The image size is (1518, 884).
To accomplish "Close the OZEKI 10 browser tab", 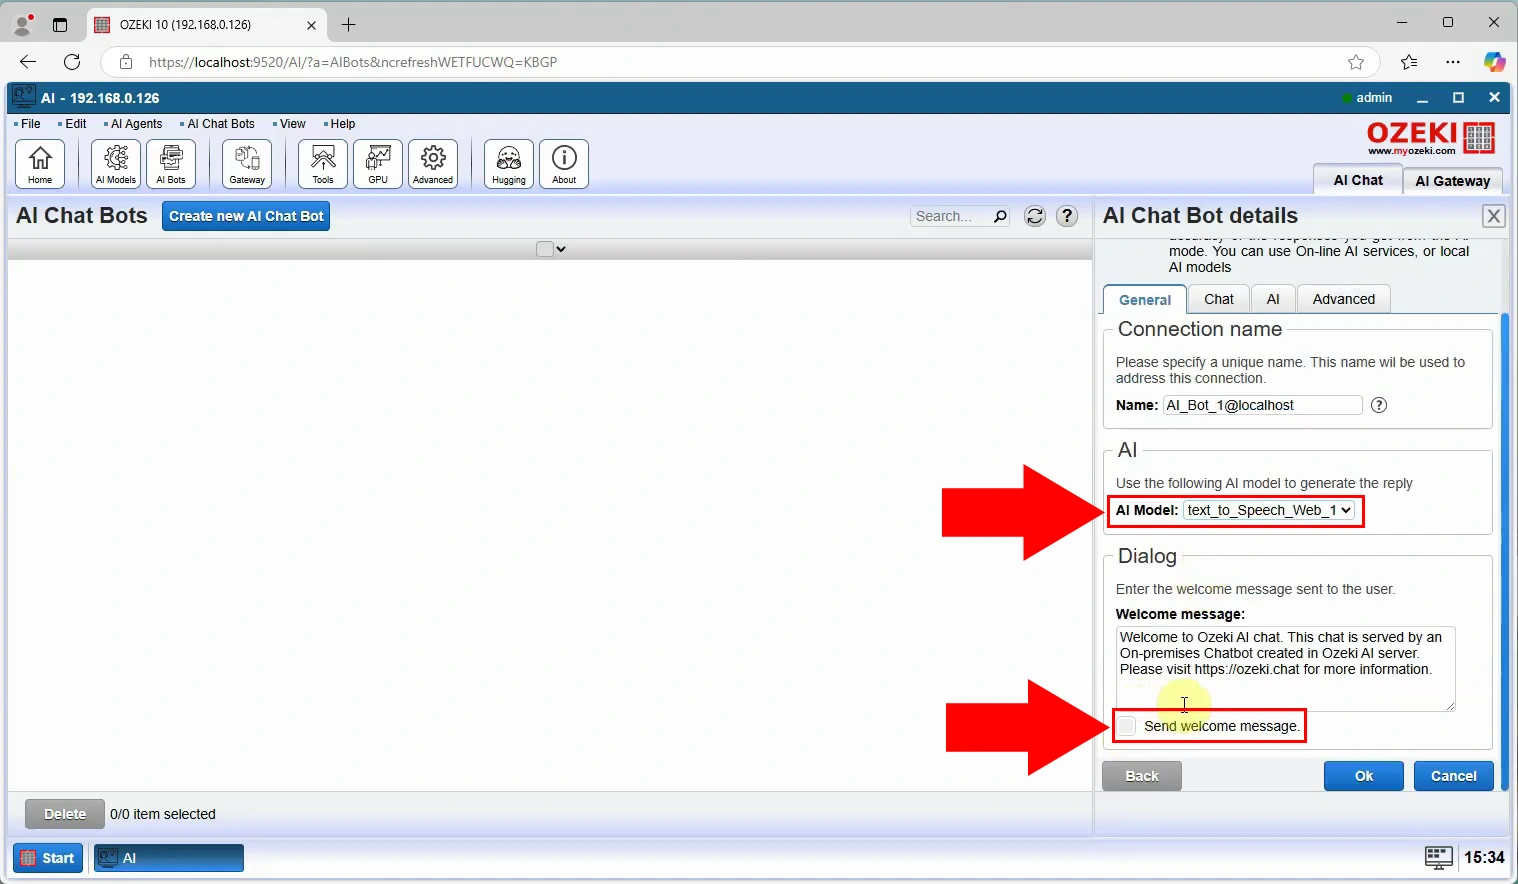I will coord(311,25).
